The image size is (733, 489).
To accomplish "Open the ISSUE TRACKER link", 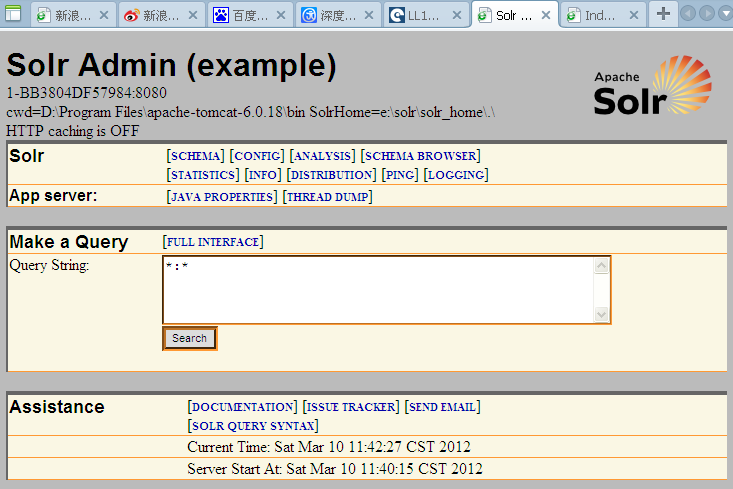I will [x=351, y=407].
